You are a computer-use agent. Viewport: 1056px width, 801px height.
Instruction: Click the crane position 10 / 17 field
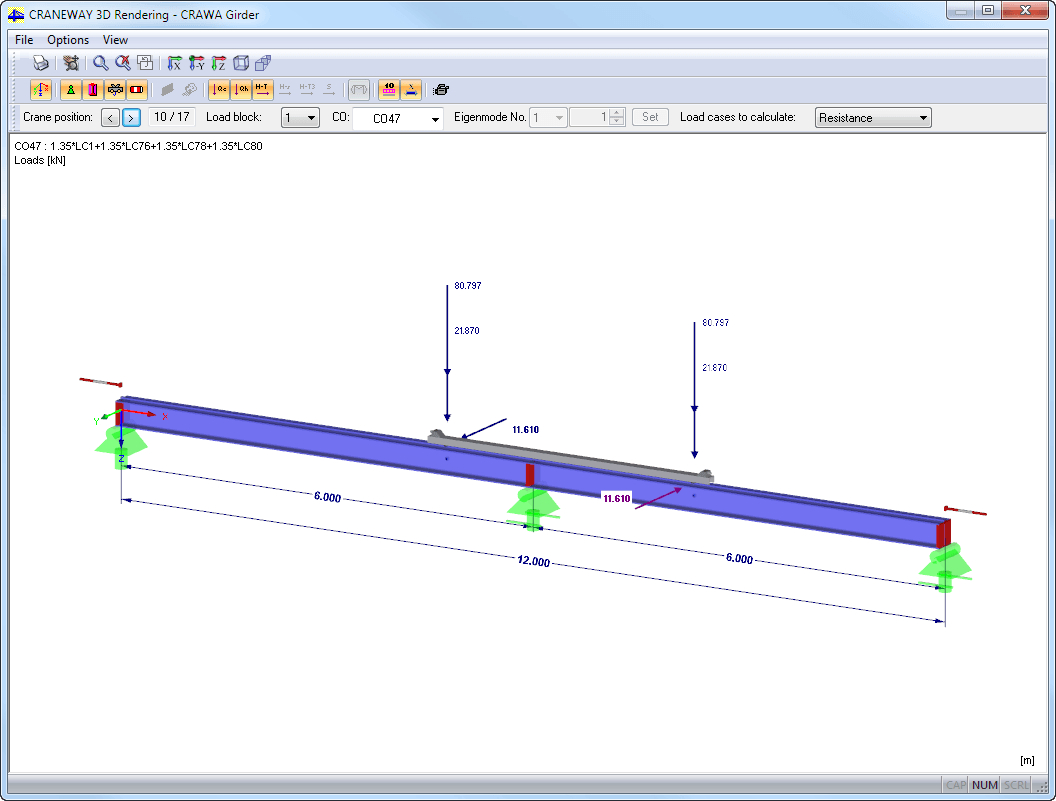pyautogui.click(x=171, y=117)
